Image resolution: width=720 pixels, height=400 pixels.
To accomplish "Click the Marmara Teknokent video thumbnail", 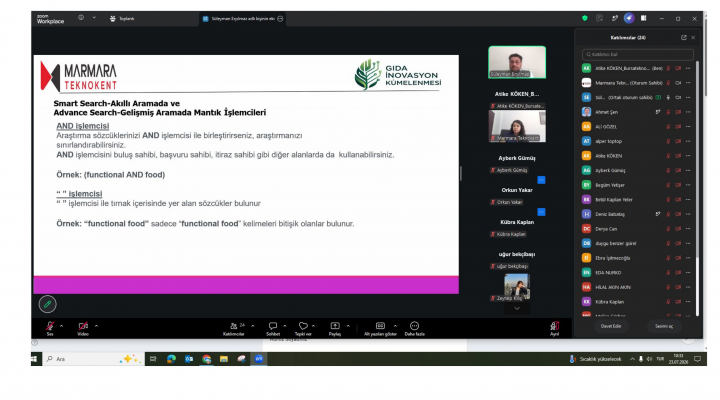I will pyautogui.click(x=517, y=126).
